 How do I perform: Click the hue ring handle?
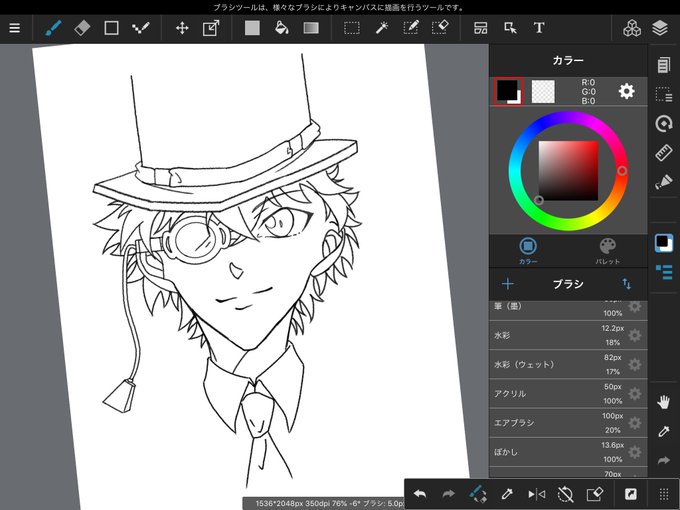pos(622,171)
